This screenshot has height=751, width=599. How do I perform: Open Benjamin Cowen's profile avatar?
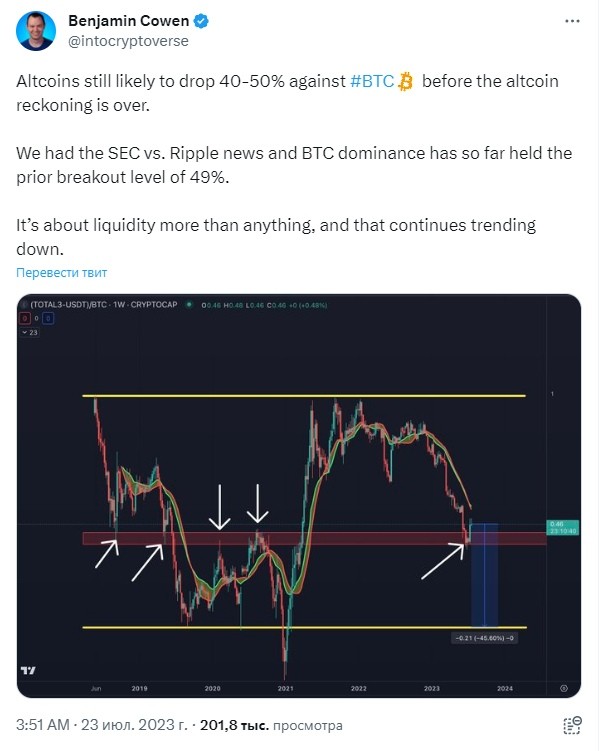(x=36, y=31)
